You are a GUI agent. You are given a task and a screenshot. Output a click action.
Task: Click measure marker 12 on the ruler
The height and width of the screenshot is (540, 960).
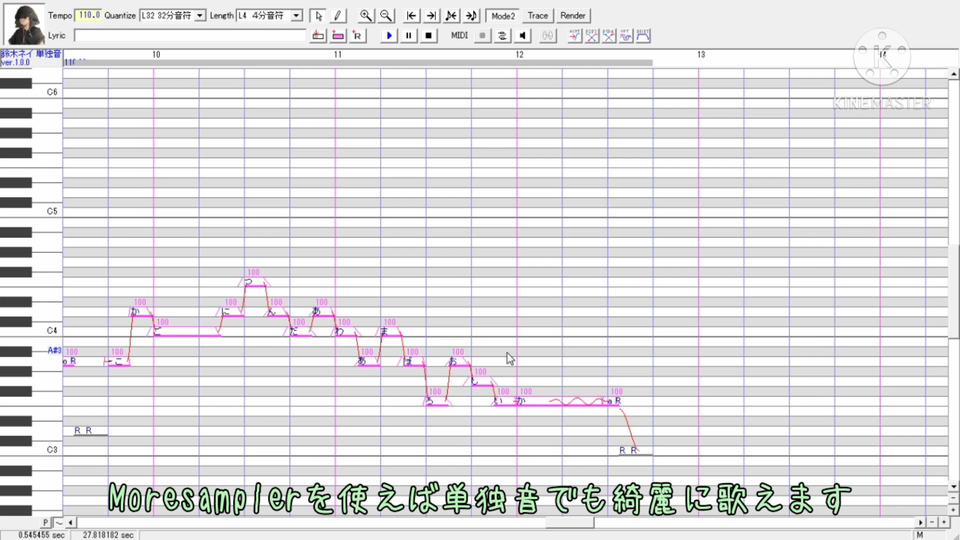pos(519,54)
